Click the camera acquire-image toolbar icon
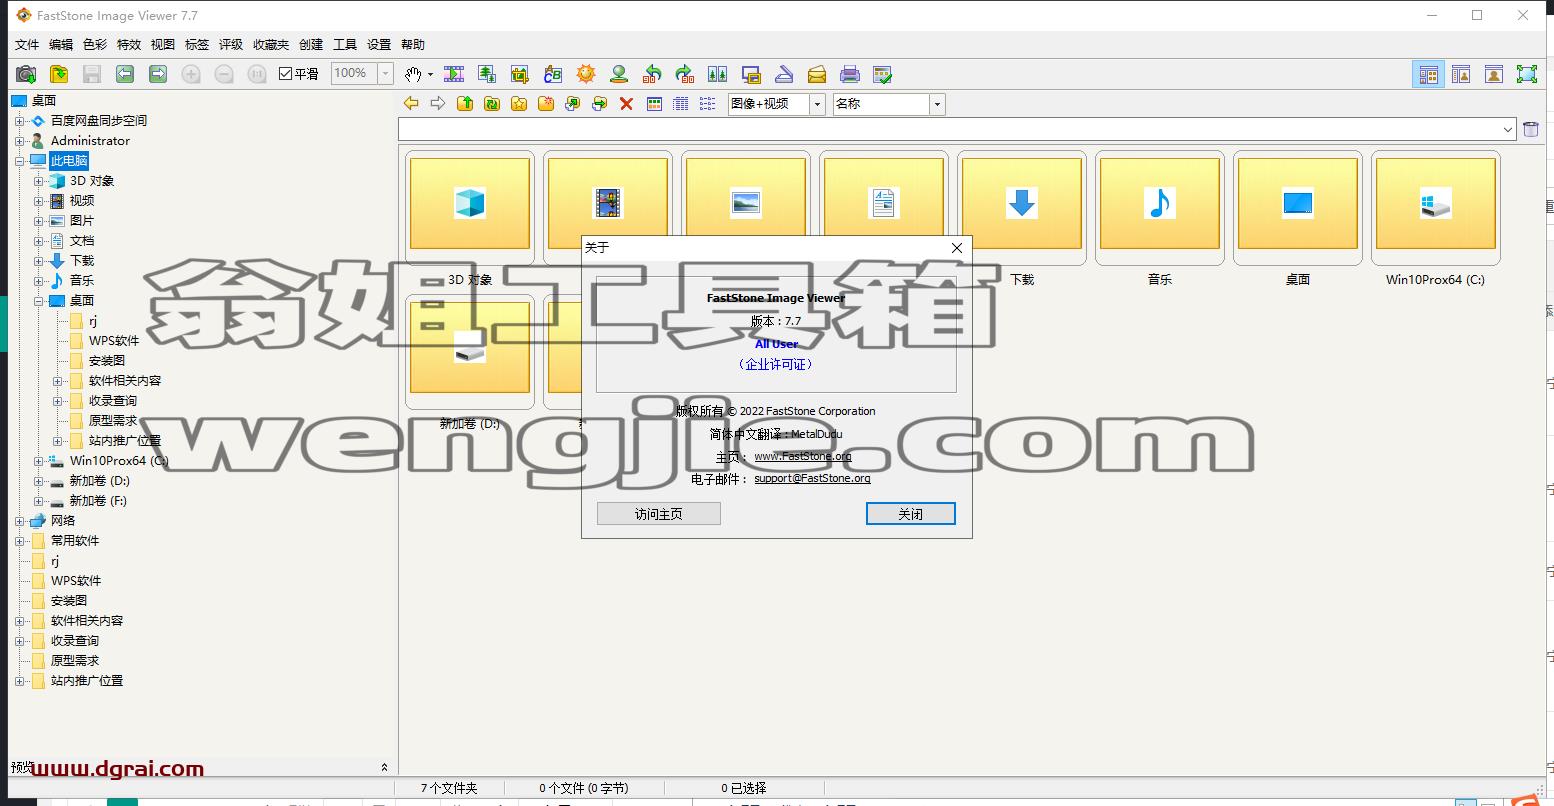This screenshot has height=806, width=1554. 27,74
